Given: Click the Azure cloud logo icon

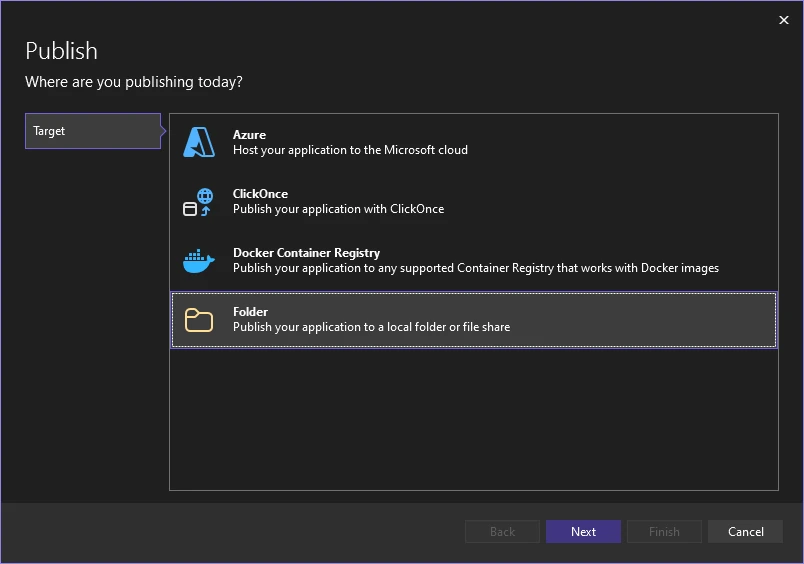Looking at the screenshot, I should point(199,142).
